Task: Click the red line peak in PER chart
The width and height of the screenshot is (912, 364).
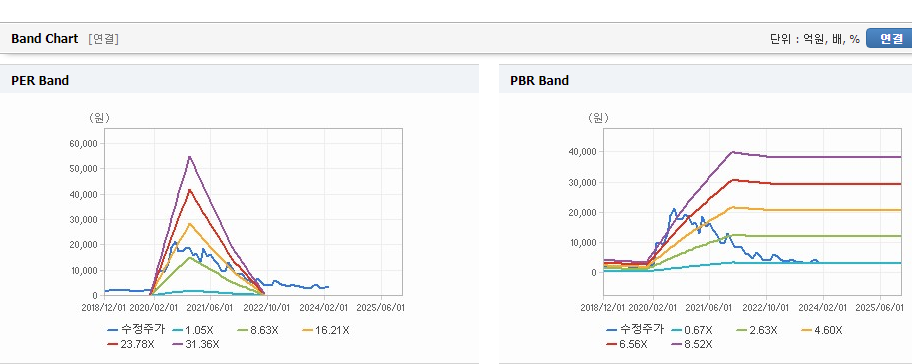Action: [x=190, y=190]
